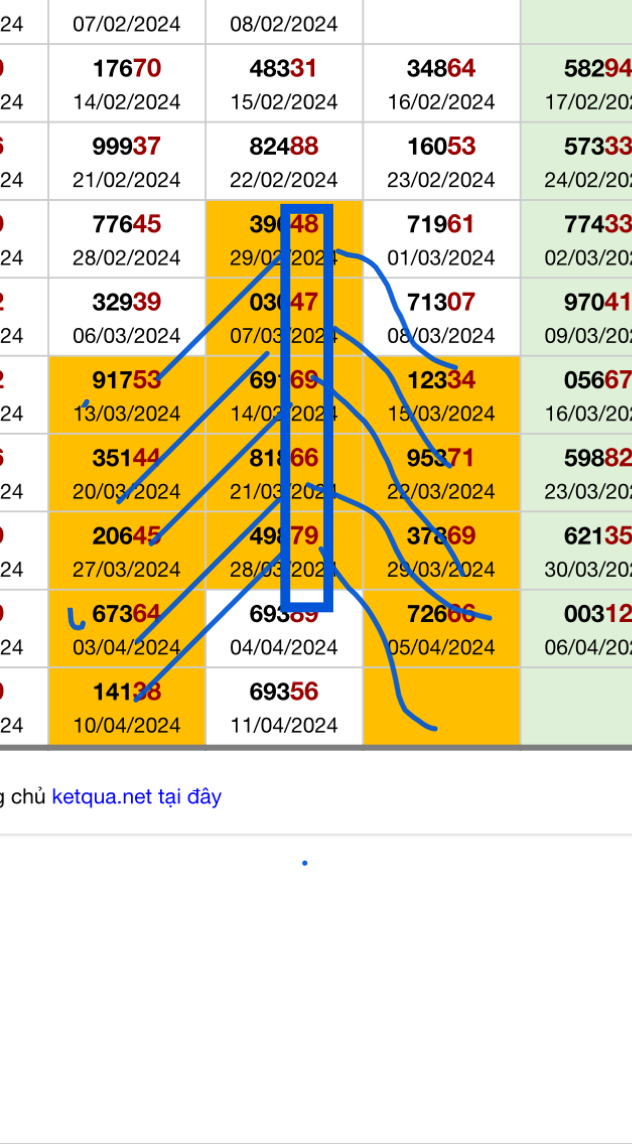
Task: Select the date 15/03/2024
Action: point(442,414)
